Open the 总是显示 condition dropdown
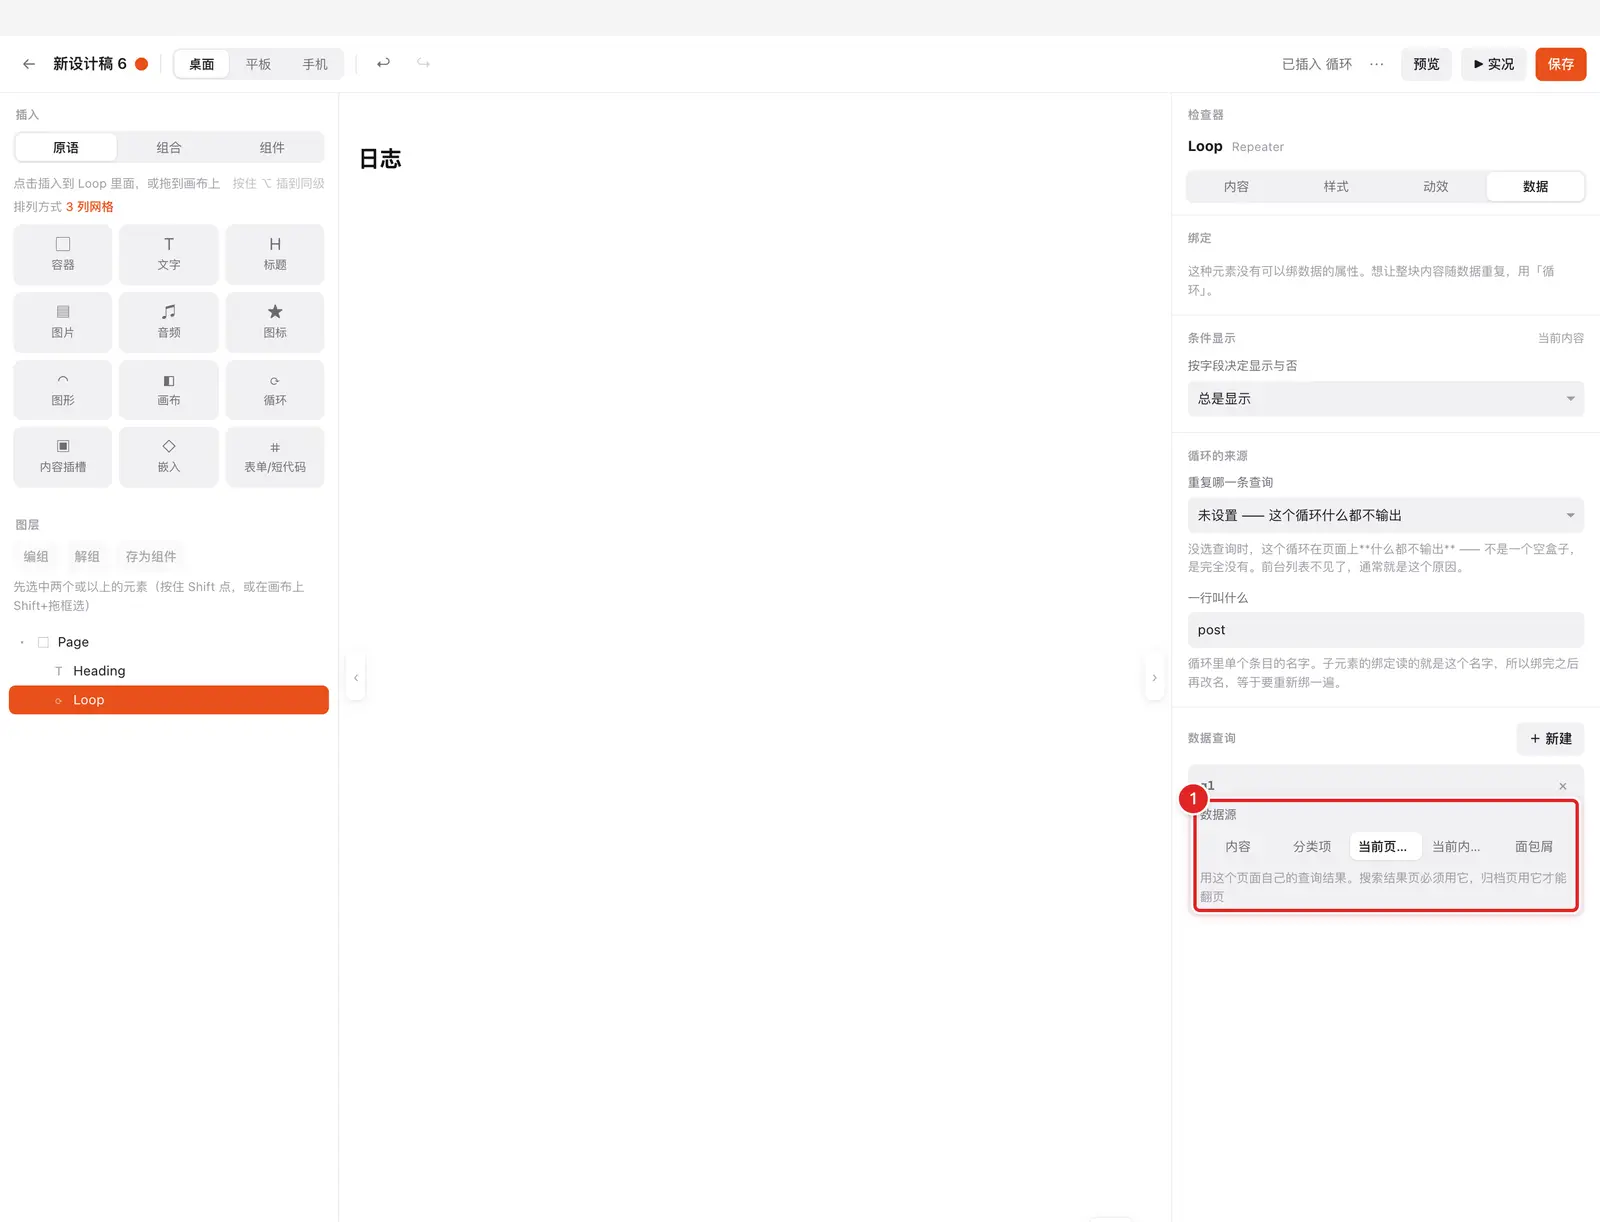 pos(1386,399)
